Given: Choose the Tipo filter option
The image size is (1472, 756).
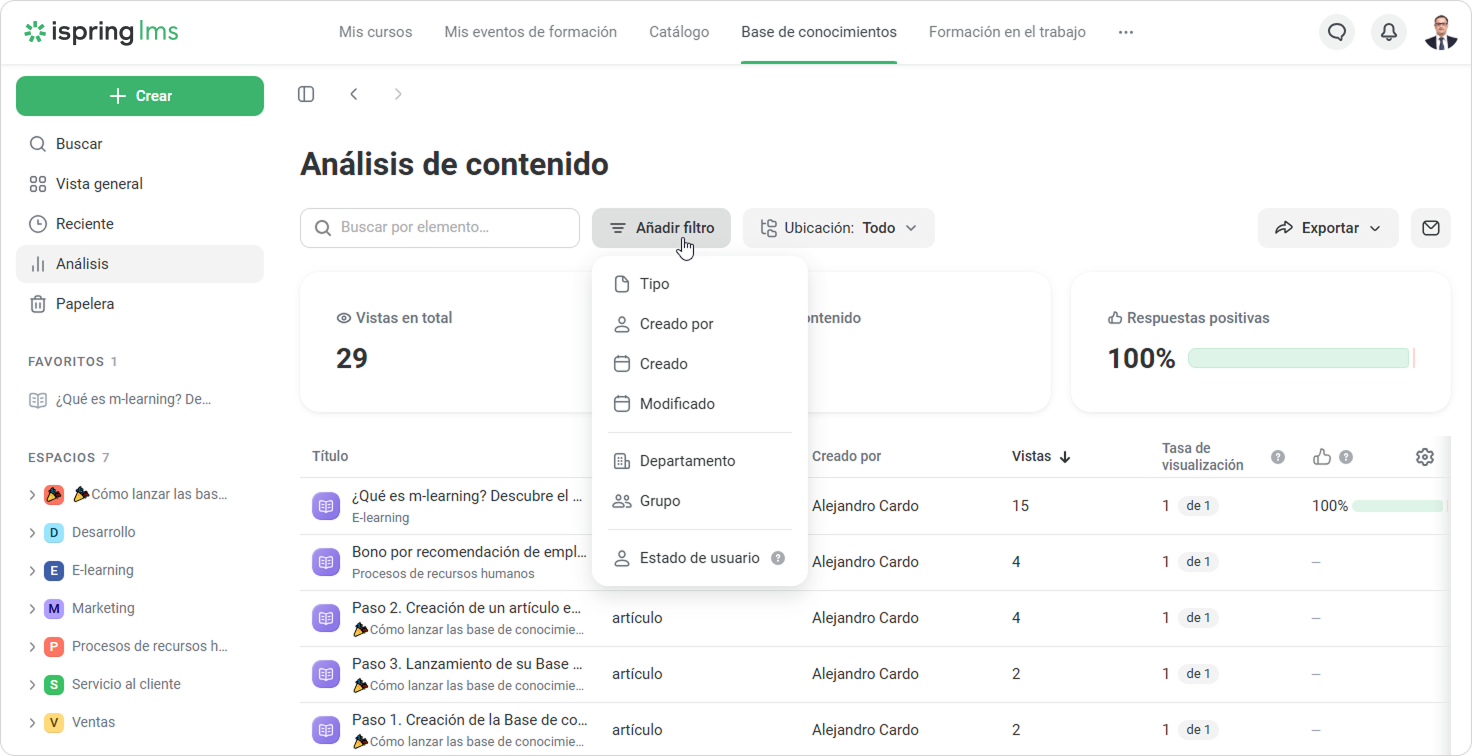Looking at the screenshot, I should tap(654, 284).
